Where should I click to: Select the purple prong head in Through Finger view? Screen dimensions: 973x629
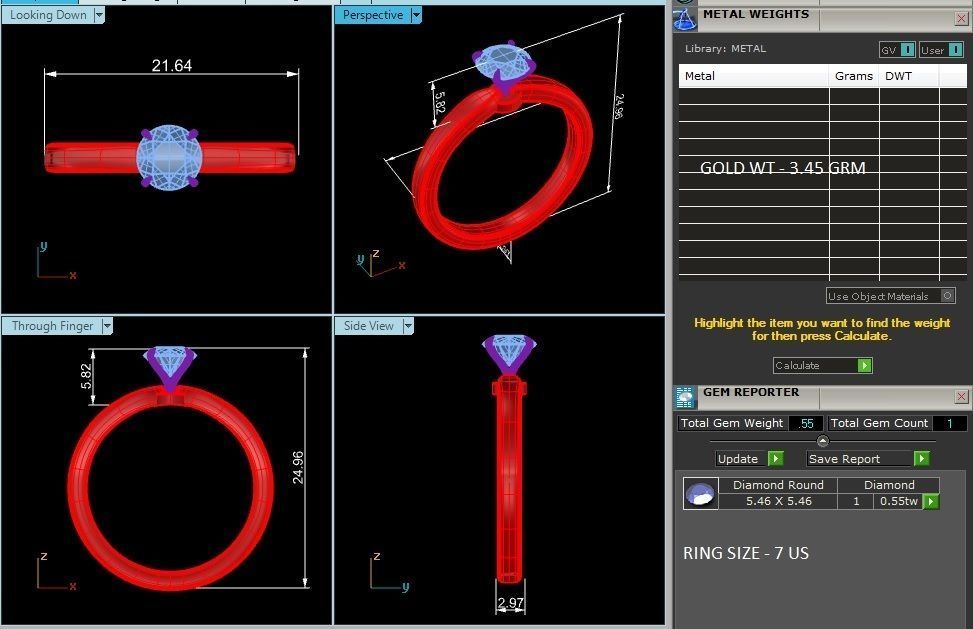tap(169, 380)
